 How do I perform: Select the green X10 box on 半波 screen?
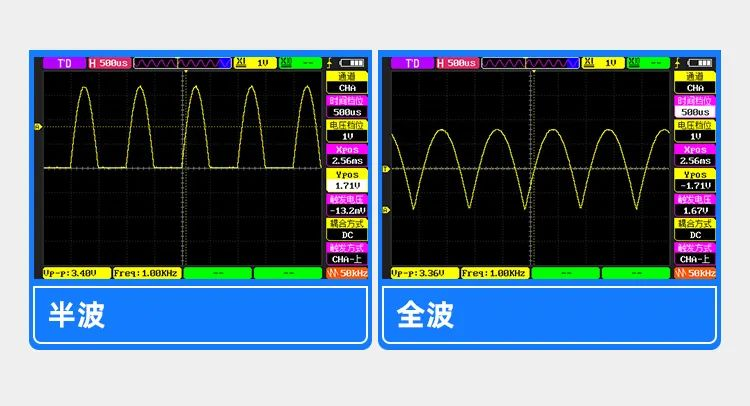coord(300,63)
